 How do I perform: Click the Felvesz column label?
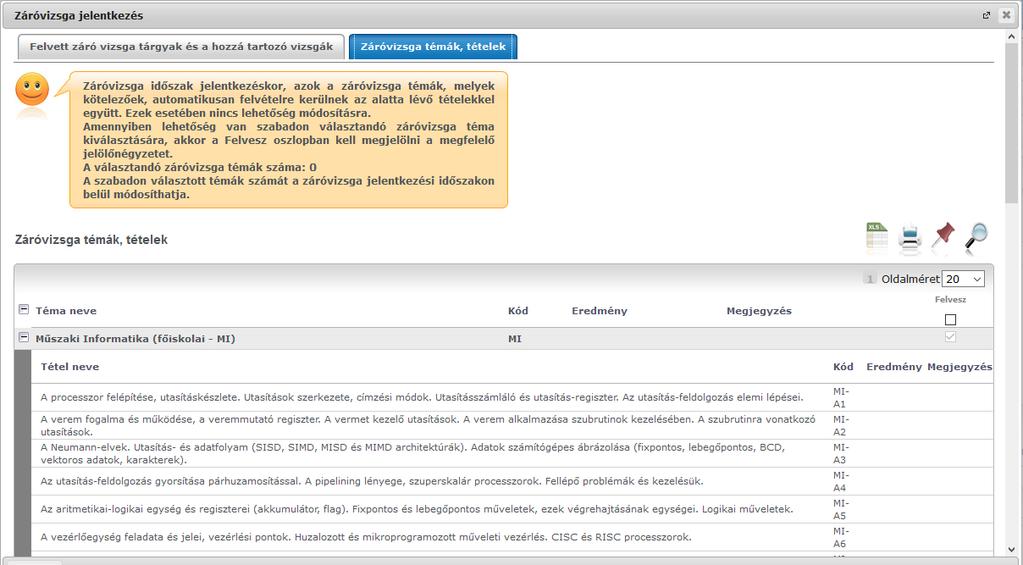(x=950, y=299)
